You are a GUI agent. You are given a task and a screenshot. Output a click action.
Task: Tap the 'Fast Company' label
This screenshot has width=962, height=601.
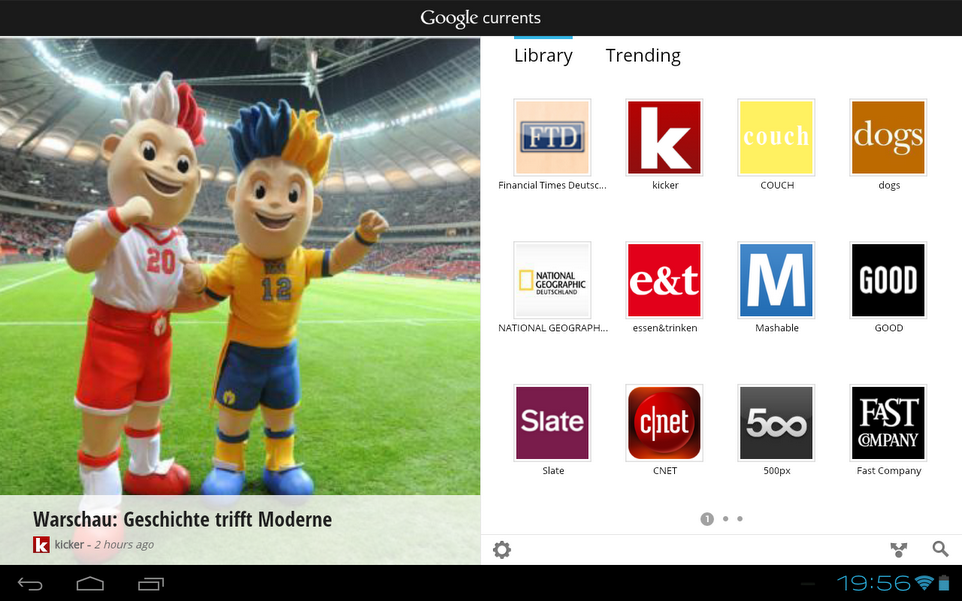click(889, 471)
